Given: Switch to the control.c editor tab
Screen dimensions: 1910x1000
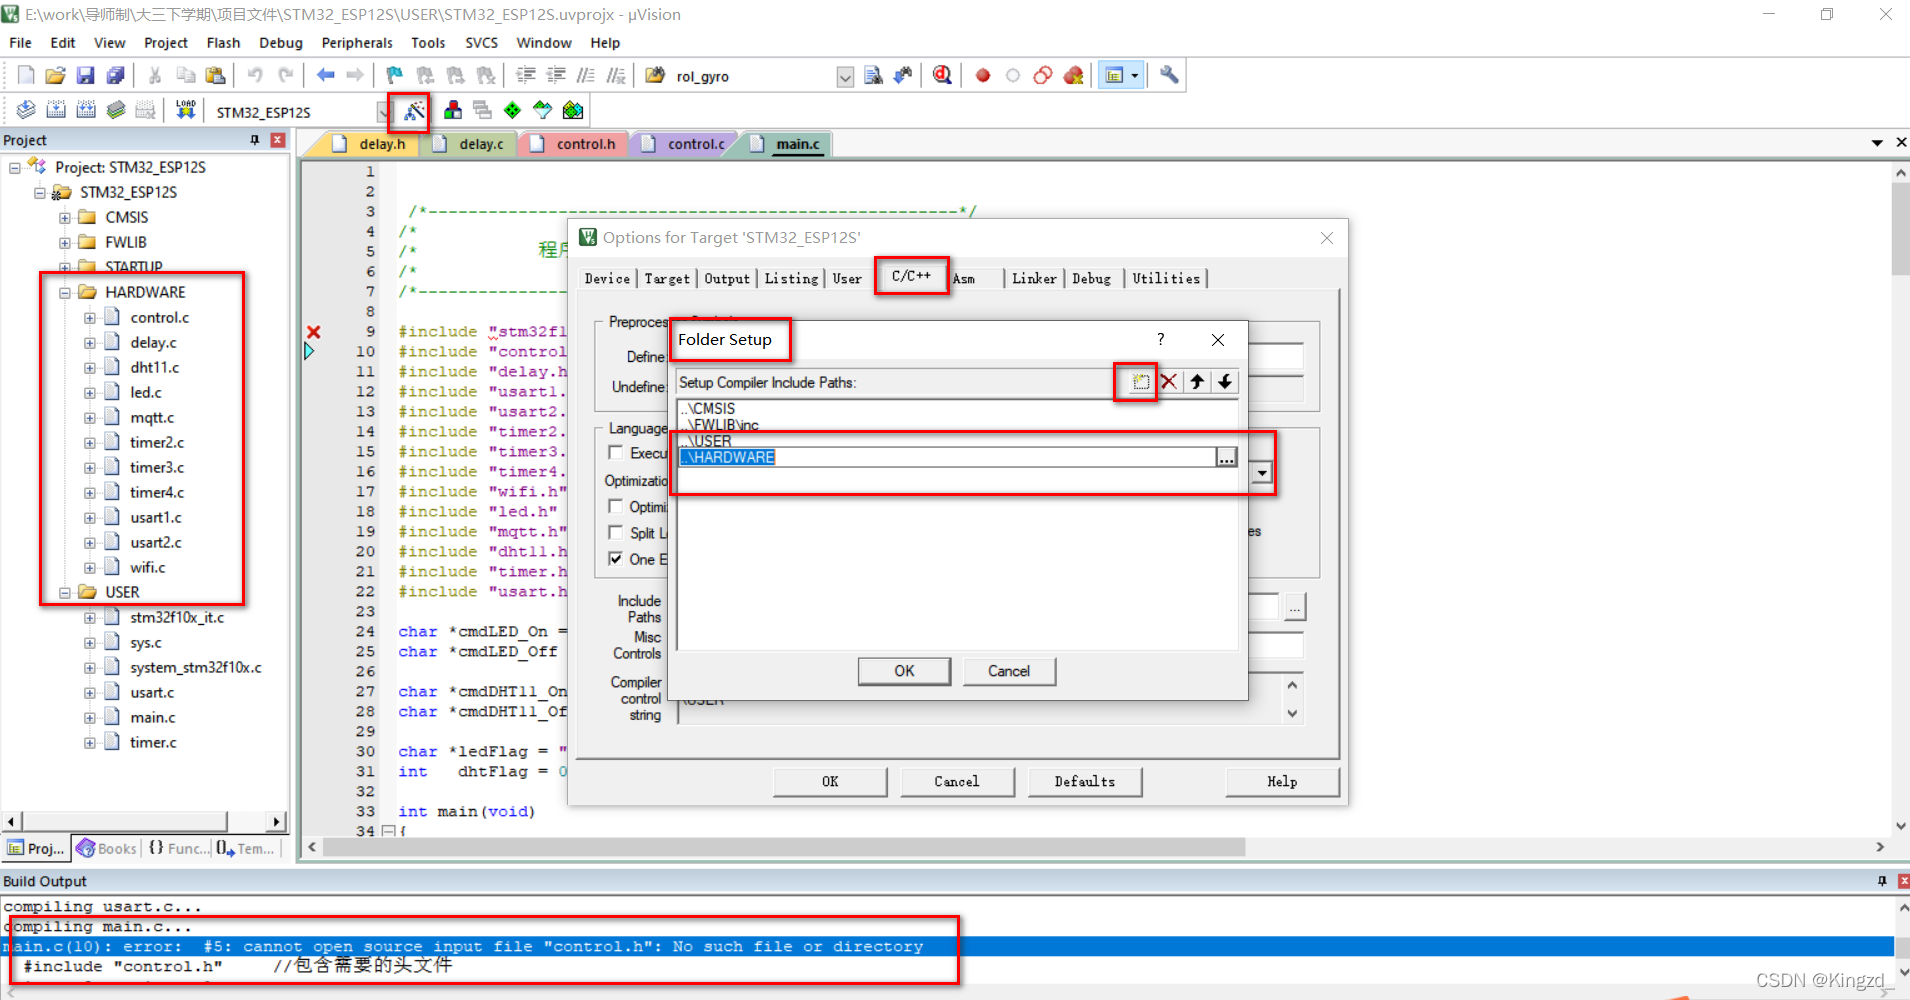Looking at the screenshot, I should point(696,144).
